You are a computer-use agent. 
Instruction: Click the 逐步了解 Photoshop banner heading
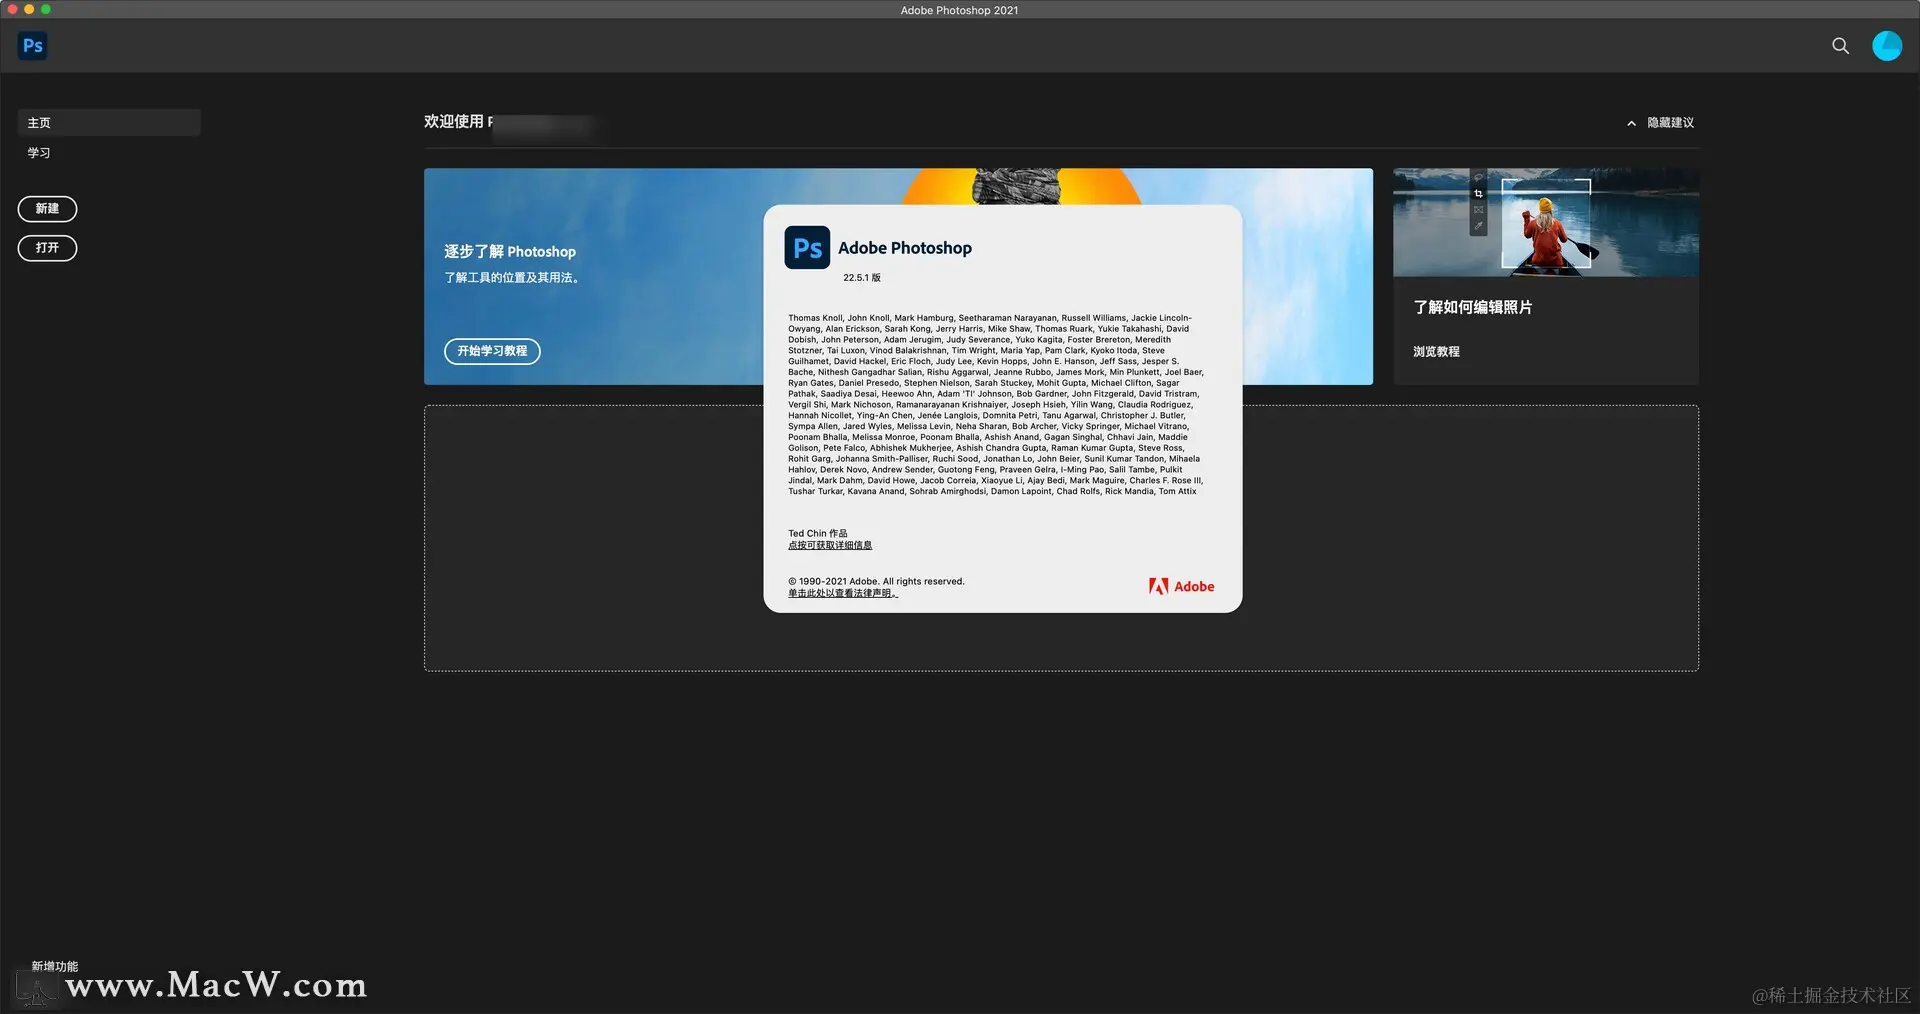510,252
